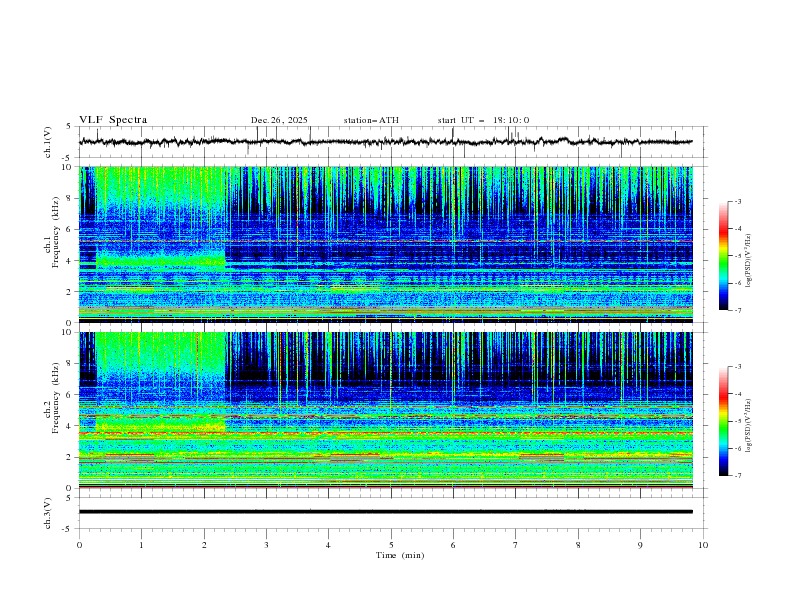Select the "Dec.26, 2025" date text
This screenshot has height=612, width=792.
click(x=279, y=120)
